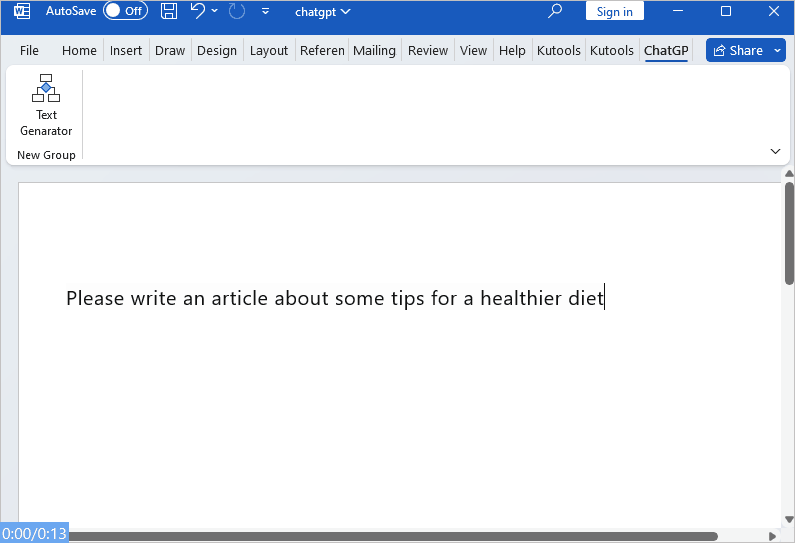The height and width of the screenshot is (543, 795).
Task: Click the Word logo icon
Action: pyautogui.click(x=21, y=12)
